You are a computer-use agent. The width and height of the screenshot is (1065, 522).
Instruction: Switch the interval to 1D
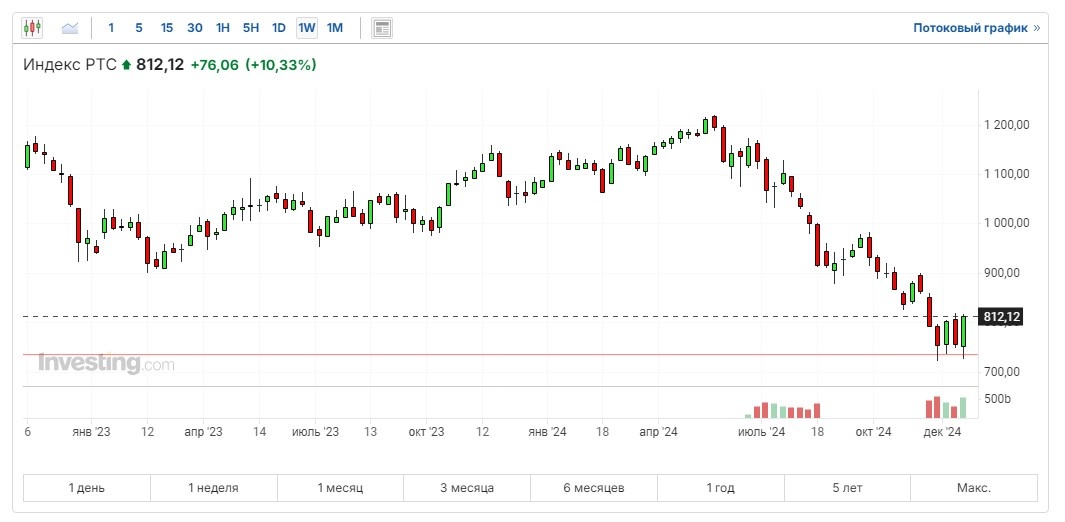tap(279, 28)
